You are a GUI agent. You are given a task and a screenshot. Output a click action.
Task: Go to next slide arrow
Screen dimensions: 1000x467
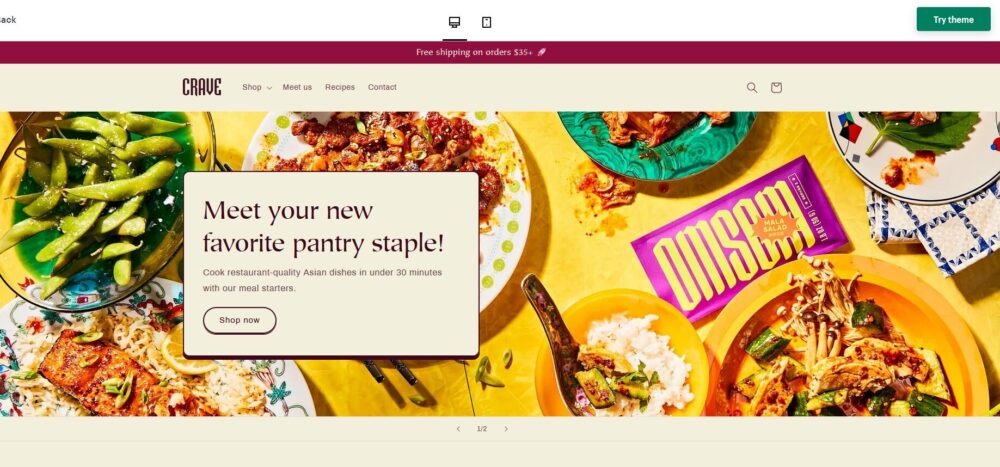pyautogui.click(x=506, y=429)
